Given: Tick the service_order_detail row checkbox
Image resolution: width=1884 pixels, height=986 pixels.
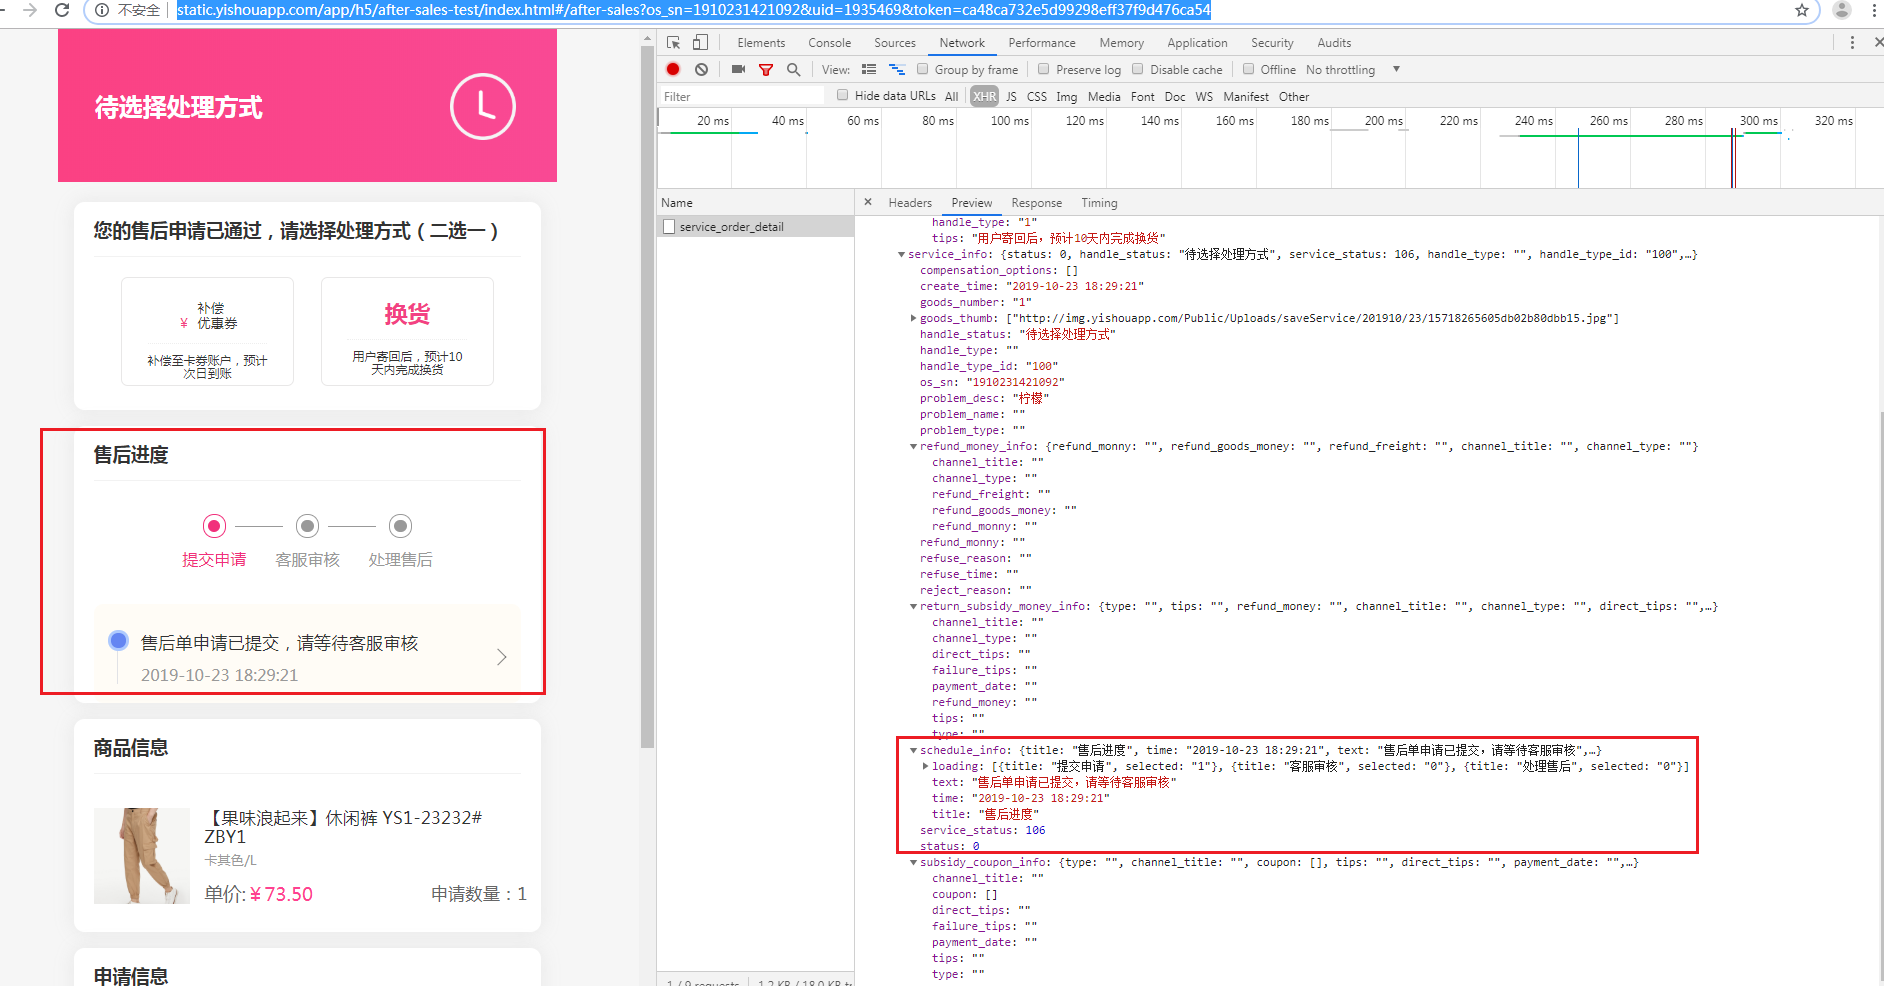Looking at the screenshot, I should click(x=669, y=227).
